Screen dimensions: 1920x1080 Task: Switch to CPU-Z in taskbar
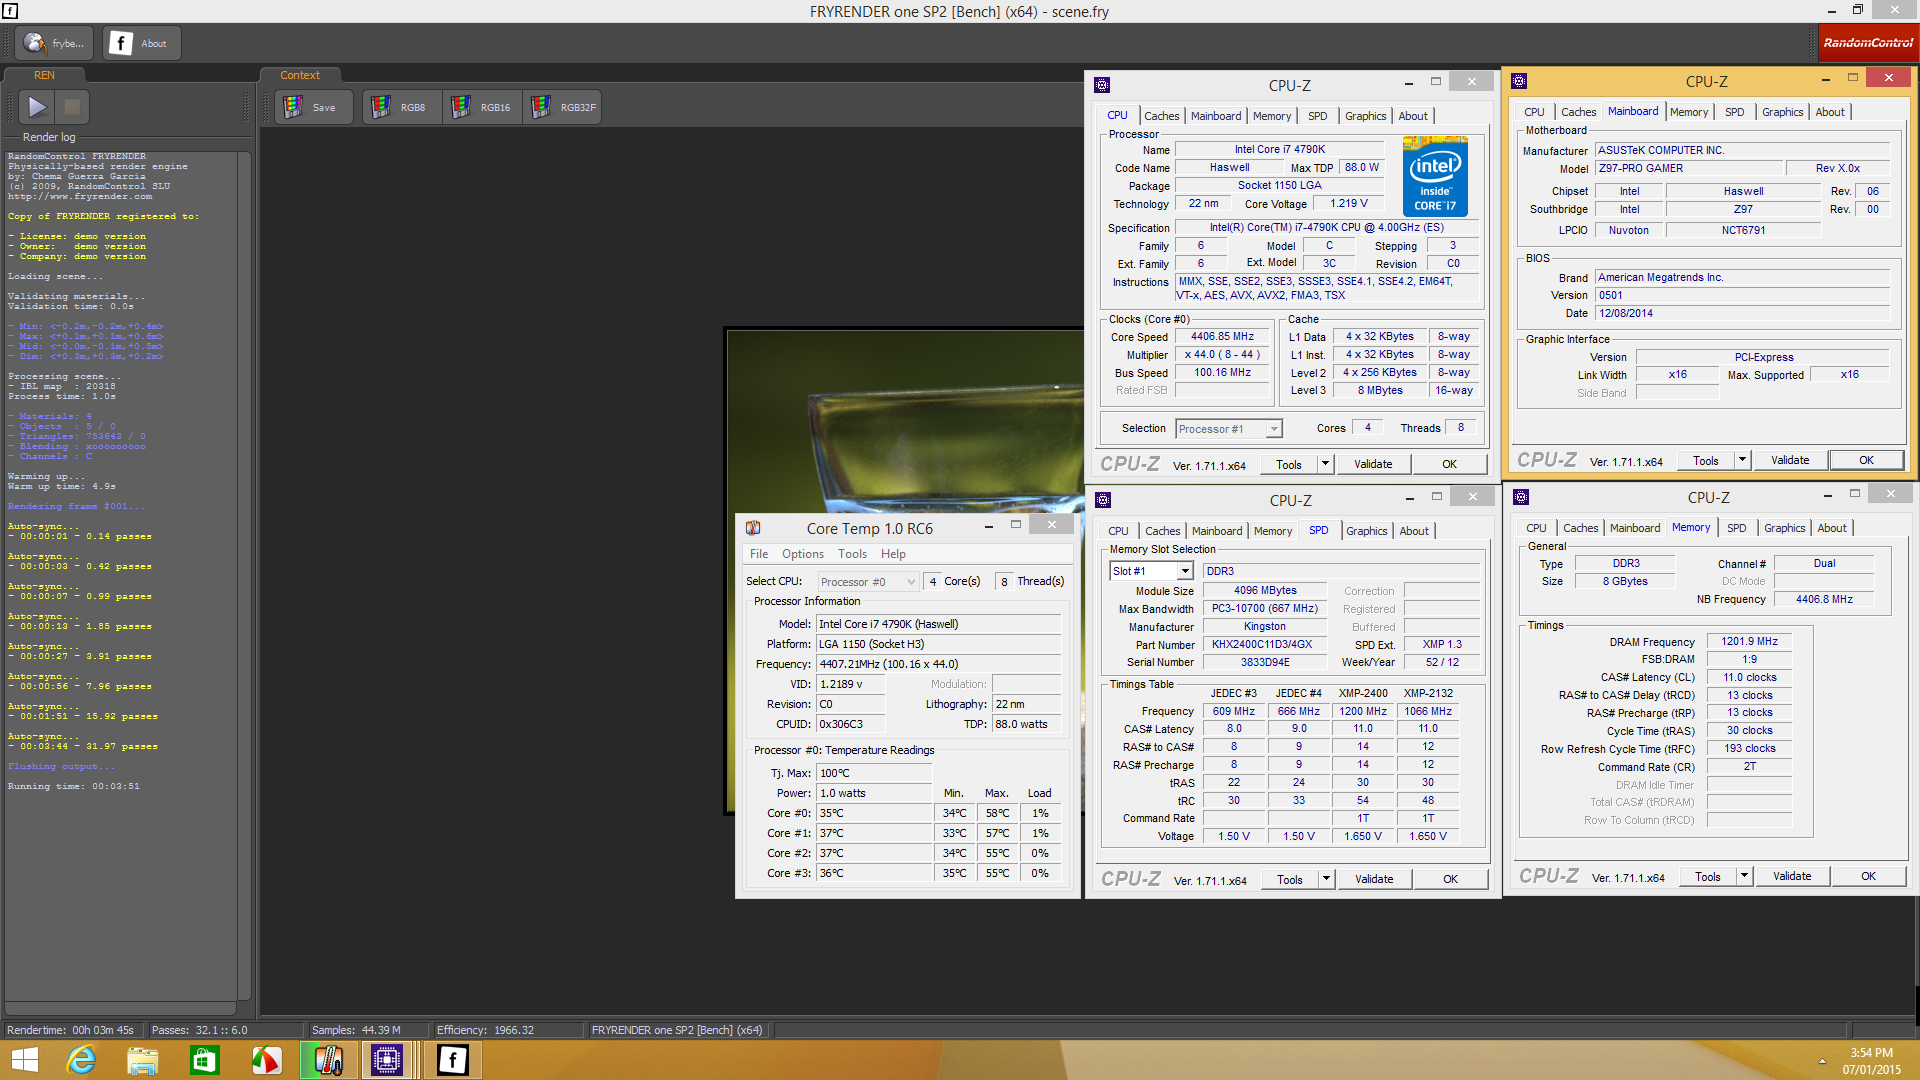387,1060
